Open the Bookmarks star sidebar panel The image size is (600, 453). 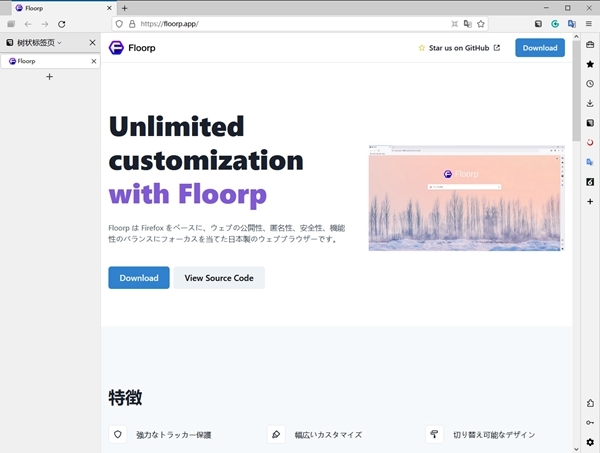pos(590,64)
